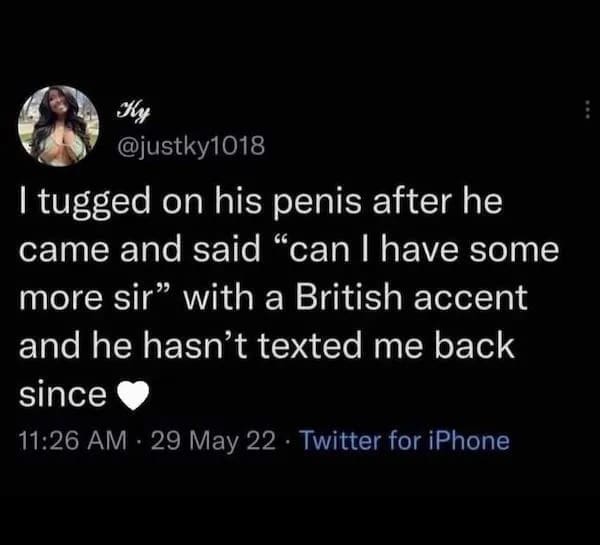Screen dimensions: 600x545
Task: Click the 11:26 AM timestamp
Action: tap(72, 441)
